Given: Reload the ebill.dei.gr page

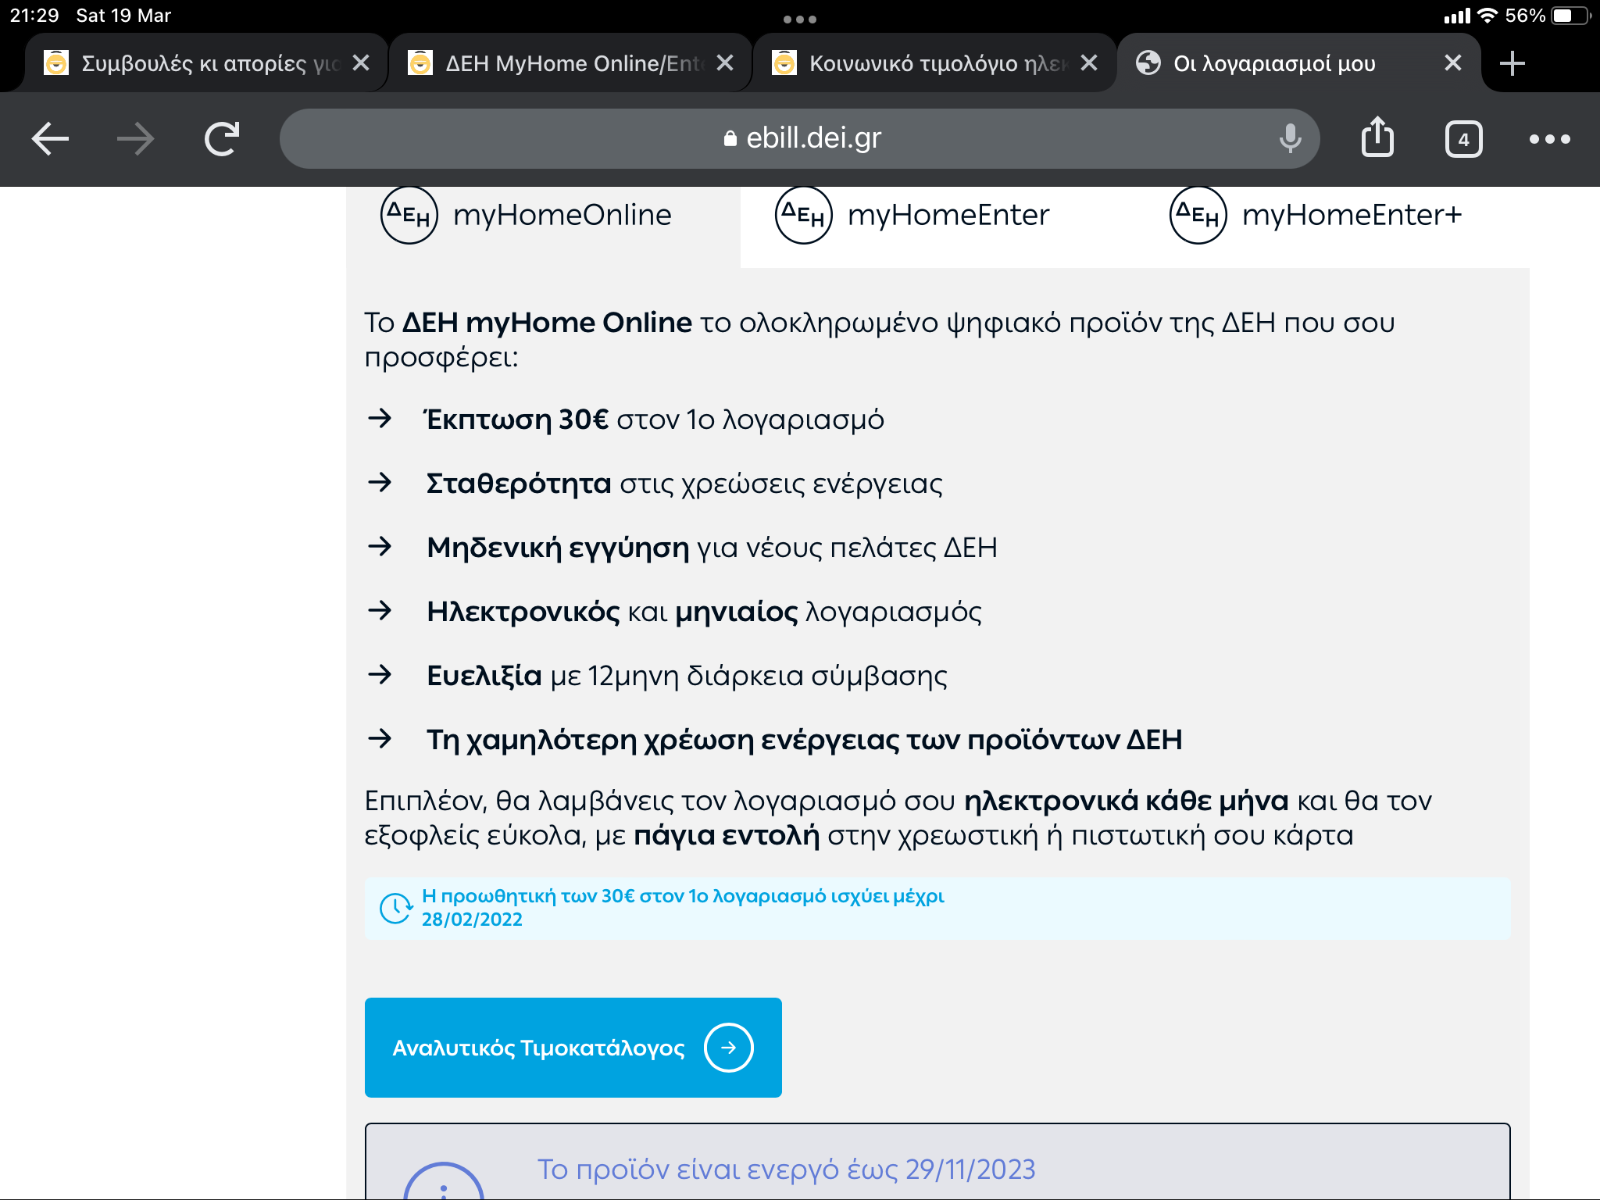Looking at the screenshot, I should 222,139.
